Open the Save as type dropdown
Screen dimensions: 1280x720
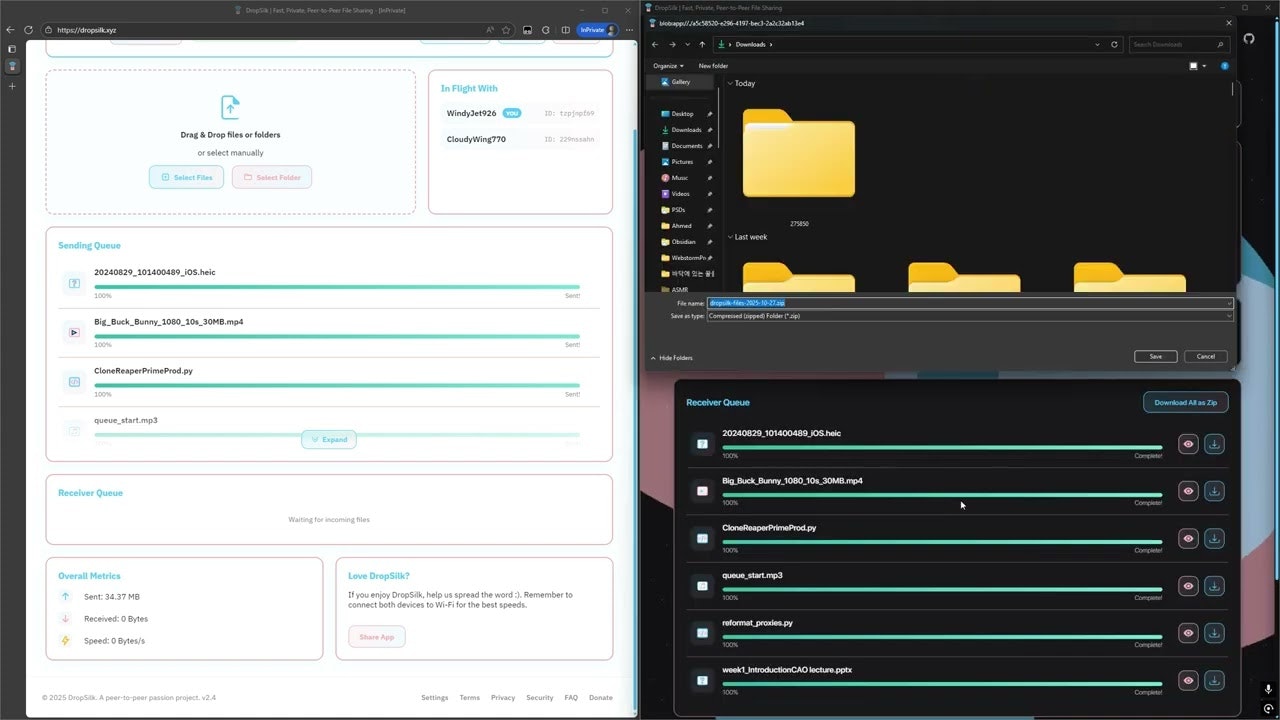coord(968,316)
